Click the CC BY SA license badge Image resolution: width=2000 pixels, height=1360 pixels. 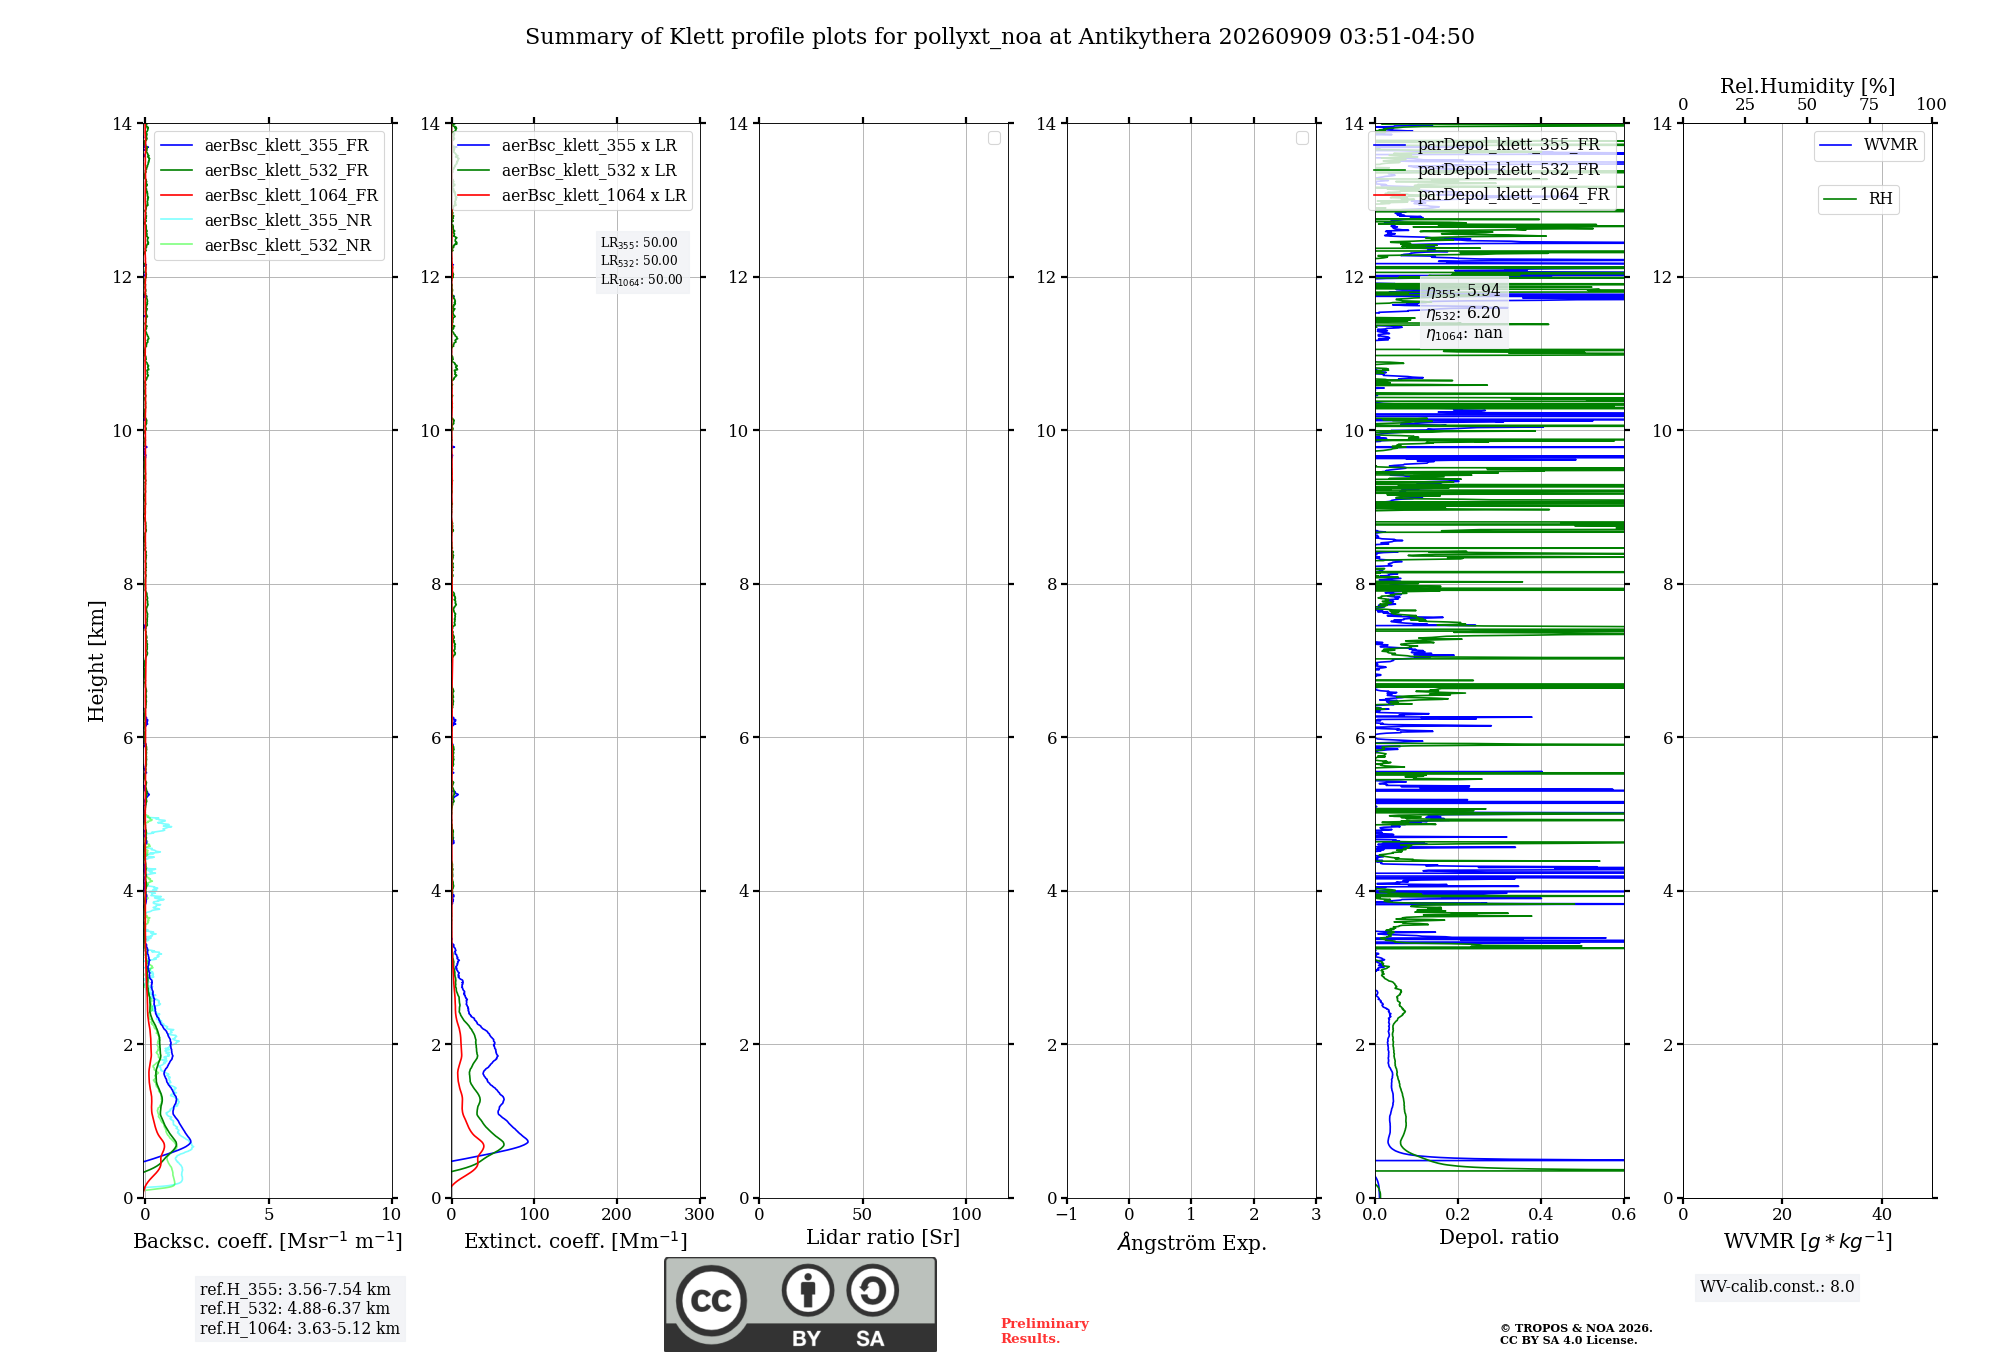tap(800, 1305)
